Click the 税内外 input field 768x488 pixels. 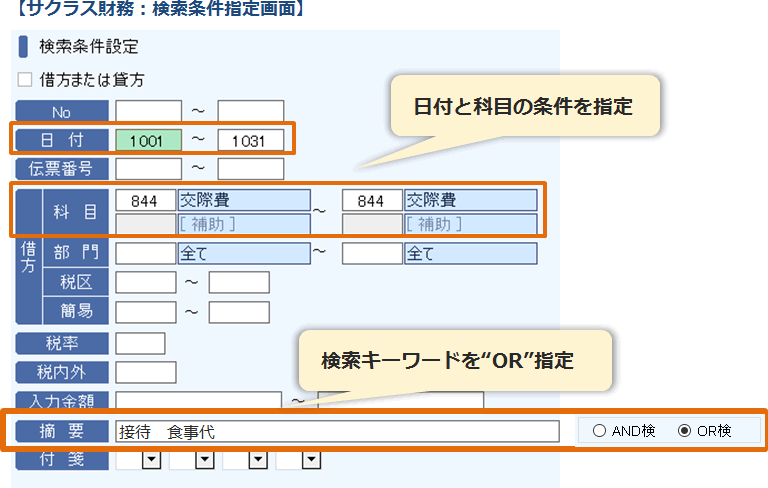(145, 372)
